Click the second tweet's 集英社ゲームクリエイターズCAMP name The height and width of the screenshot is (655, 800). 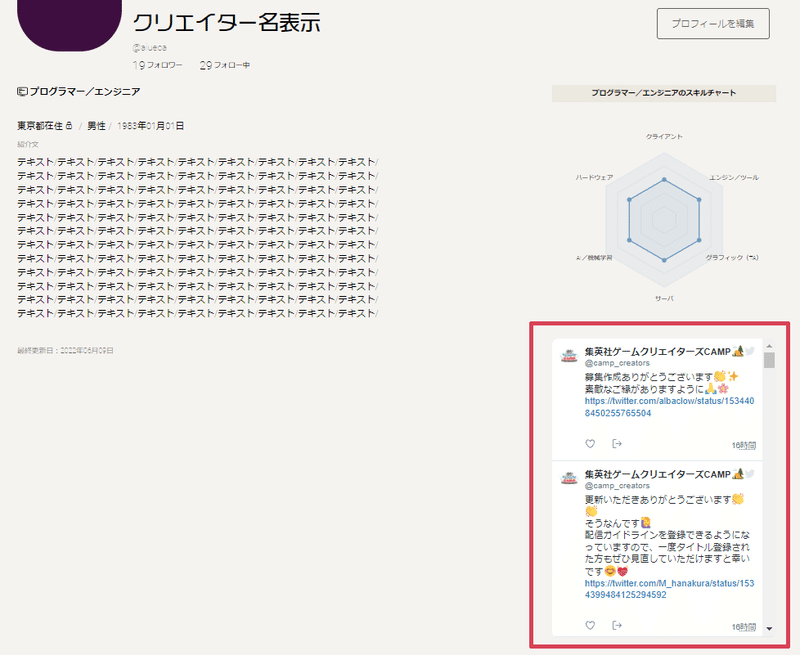(x=658, y=474)
